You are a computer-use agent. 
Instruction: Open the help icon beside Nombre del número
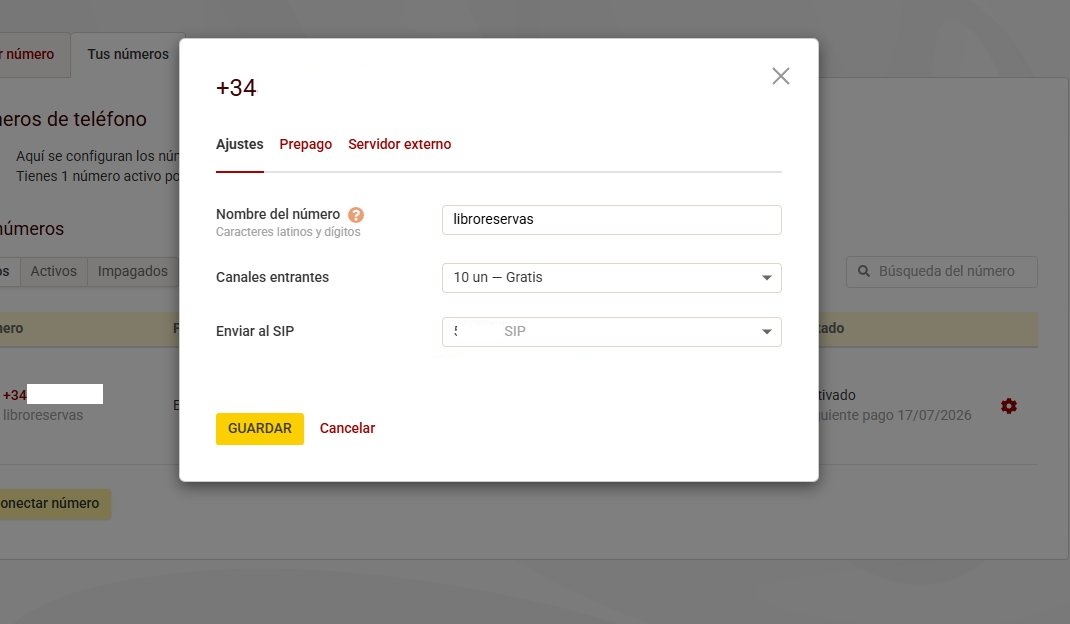click(356, 215)
